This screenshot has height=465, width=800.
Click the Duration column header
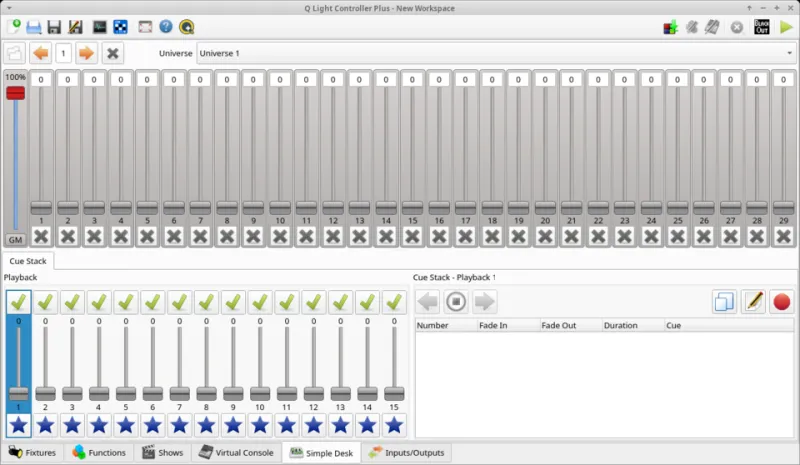(633, 325)
